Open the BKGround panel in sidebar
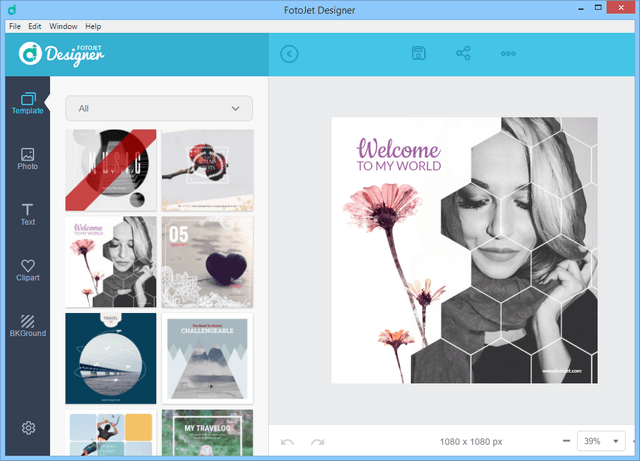This screenshot has width=640, height=461. point(28,326)
